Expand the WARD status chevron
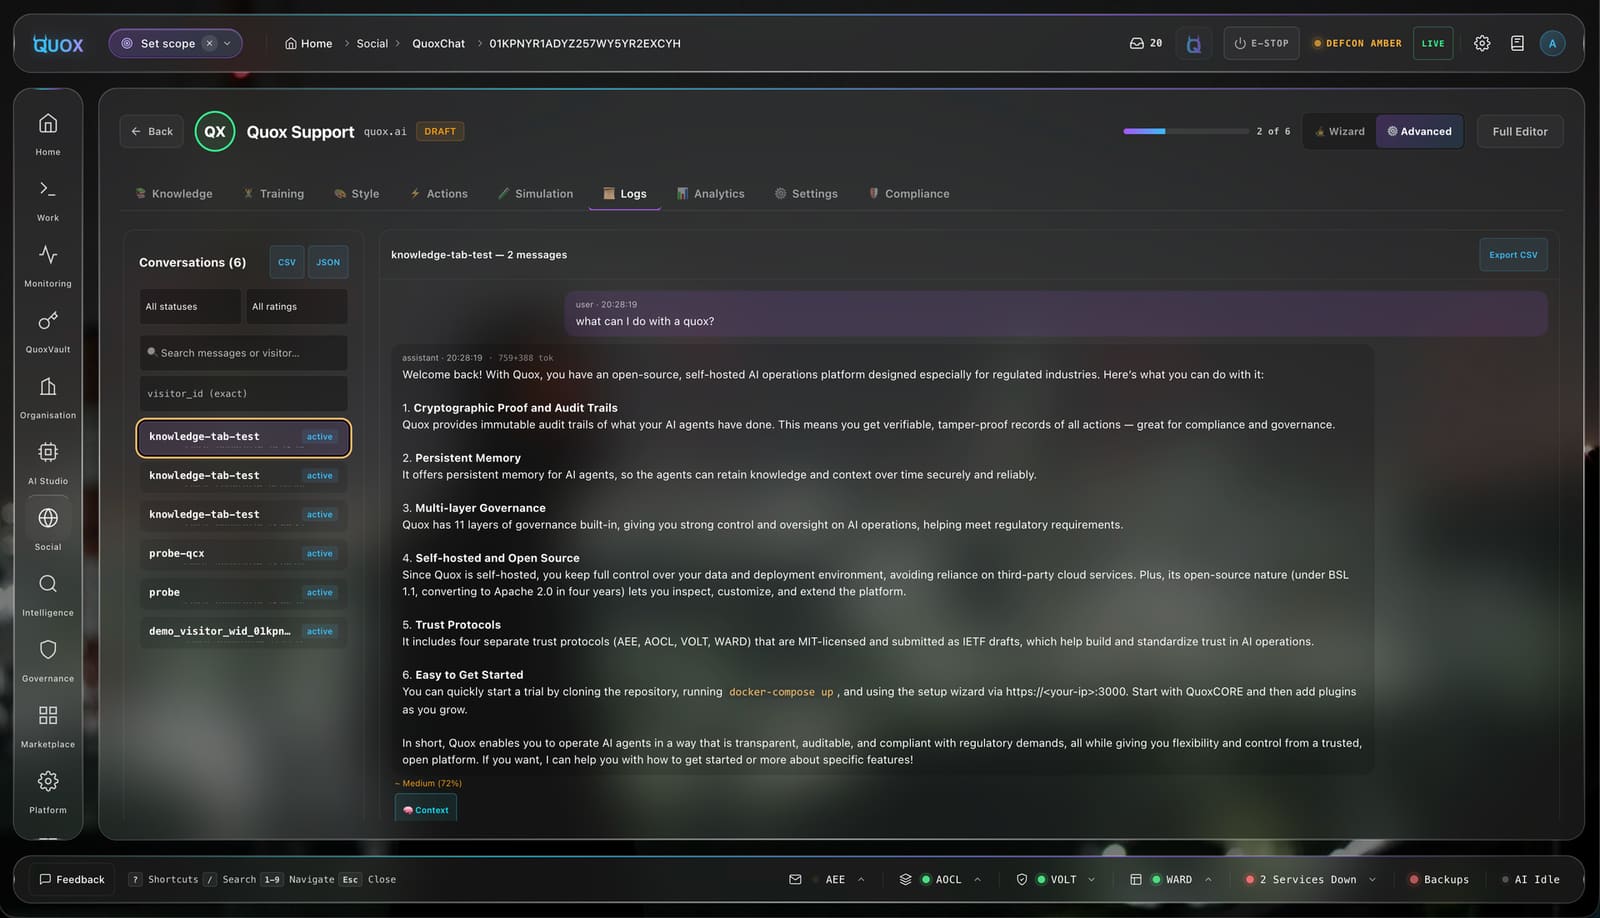Screen dimensions: 1600x918 [1208, 879]
